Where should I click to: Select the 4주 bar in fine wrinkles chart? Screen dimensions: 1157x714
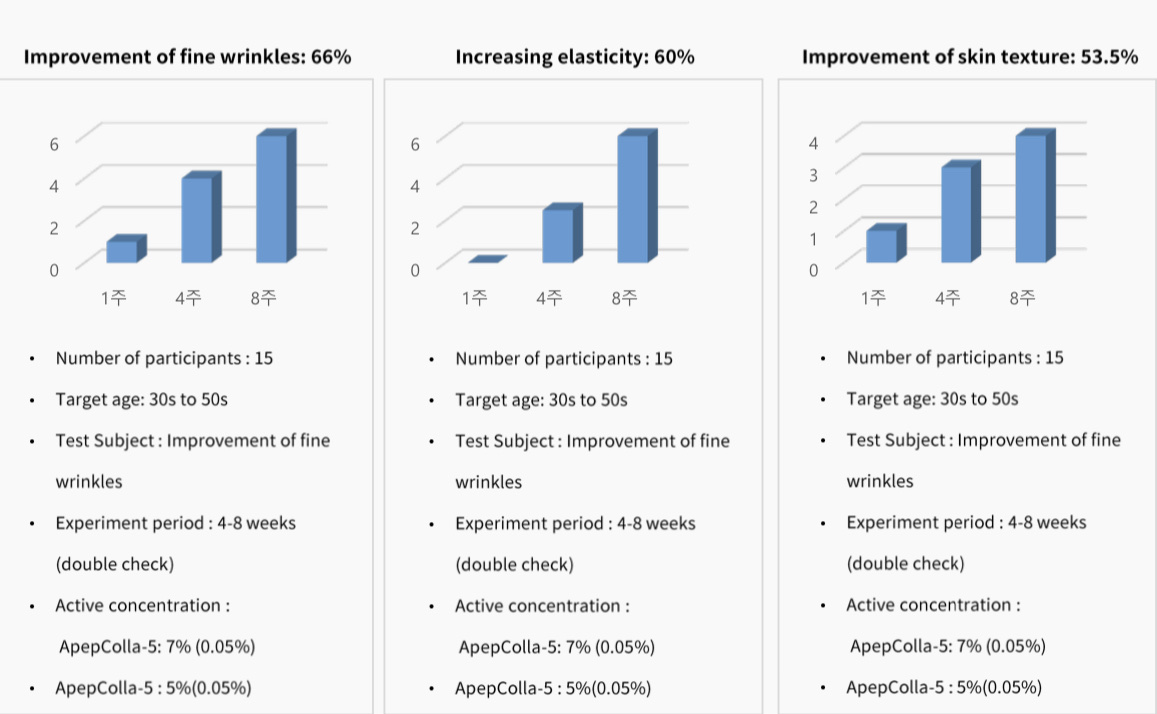tap(201, 217)
